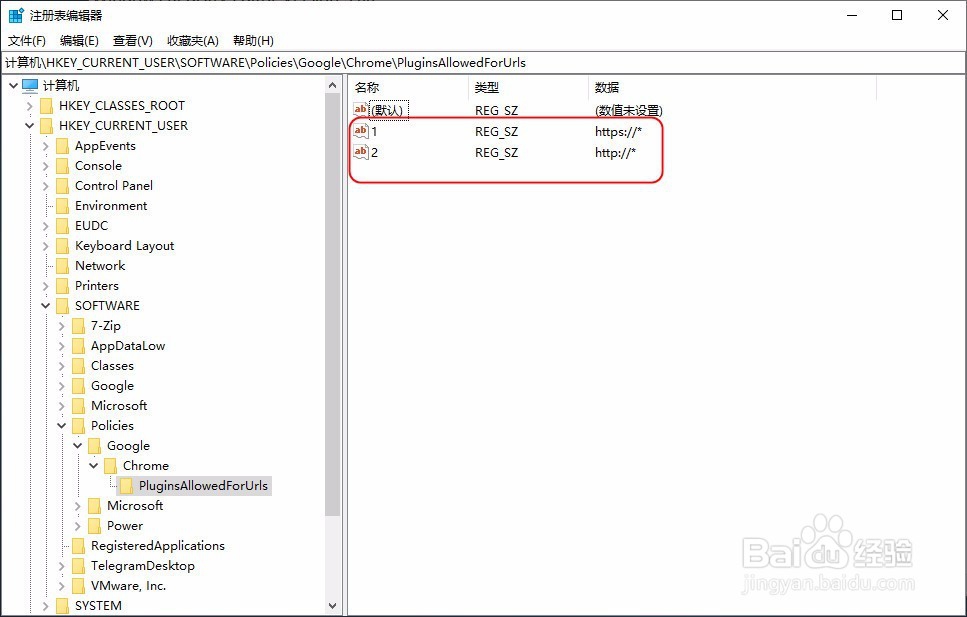Click the (数值未设置) data cell
The width and height of the screenshot is (967, 617).
tap(629, 110)
